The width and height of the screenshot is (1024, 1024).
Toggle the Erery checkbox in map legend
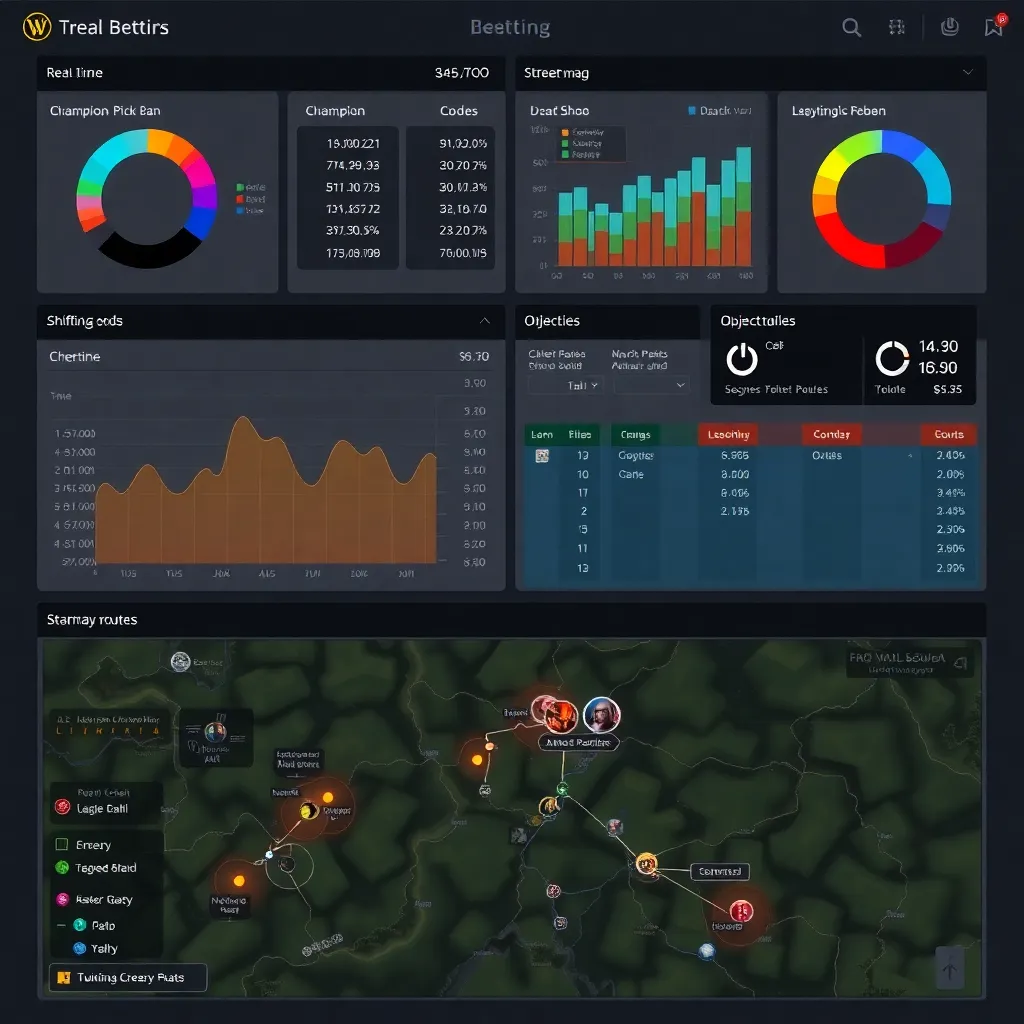pos(62,845)
